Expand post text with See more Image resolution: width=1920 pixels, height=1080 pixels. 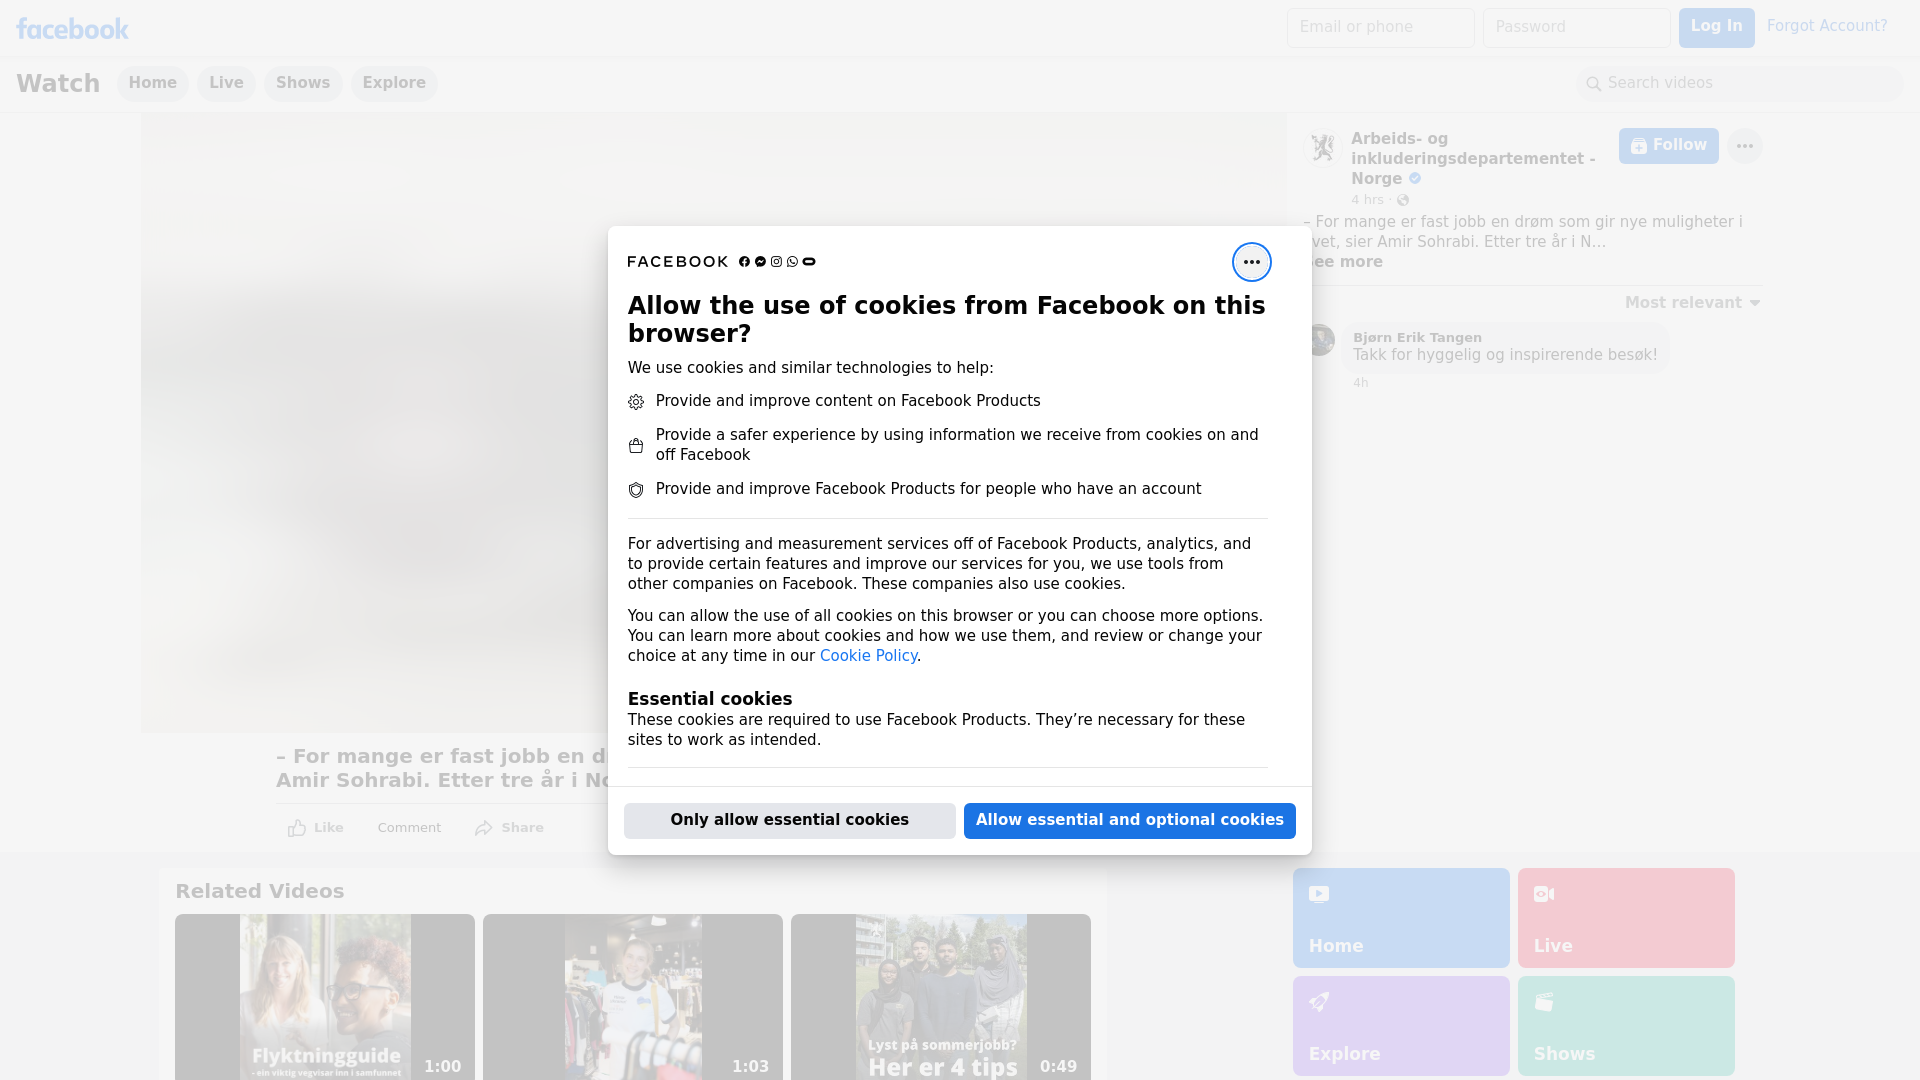pos(1345,262)
